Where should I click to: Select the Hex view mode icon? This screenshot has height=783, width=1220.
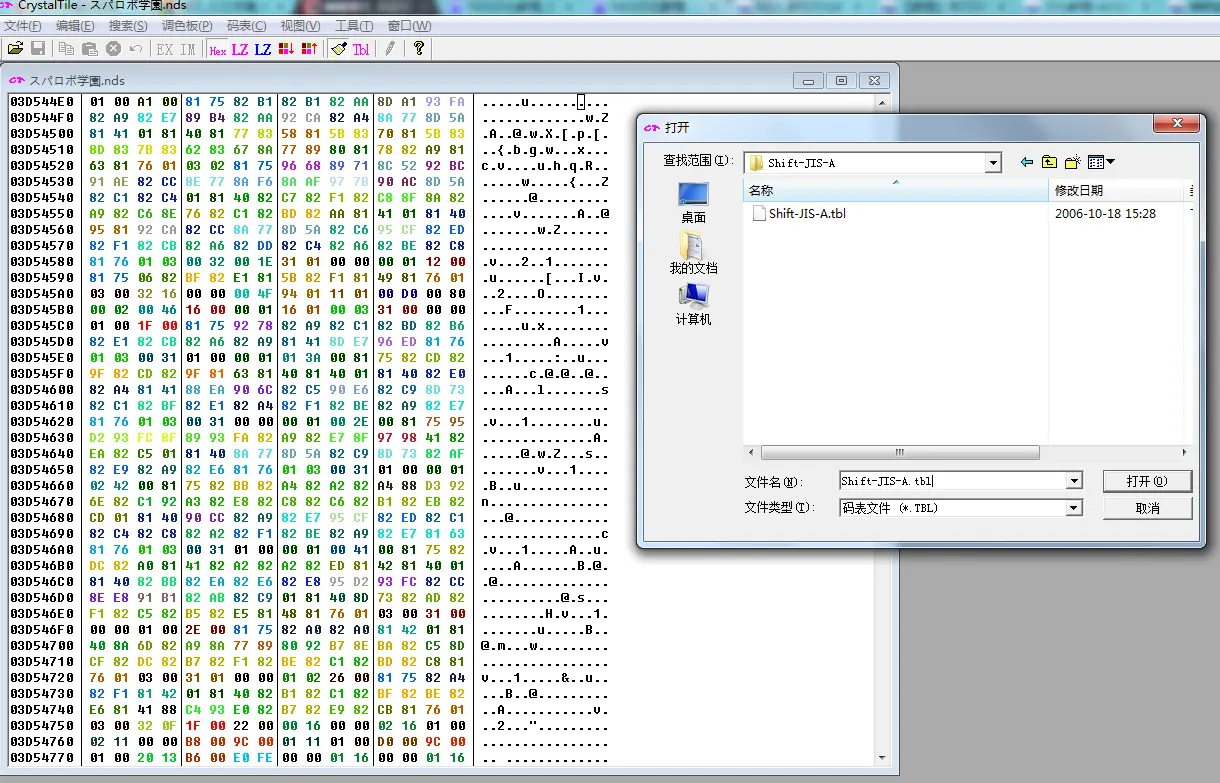pos(217,49)
